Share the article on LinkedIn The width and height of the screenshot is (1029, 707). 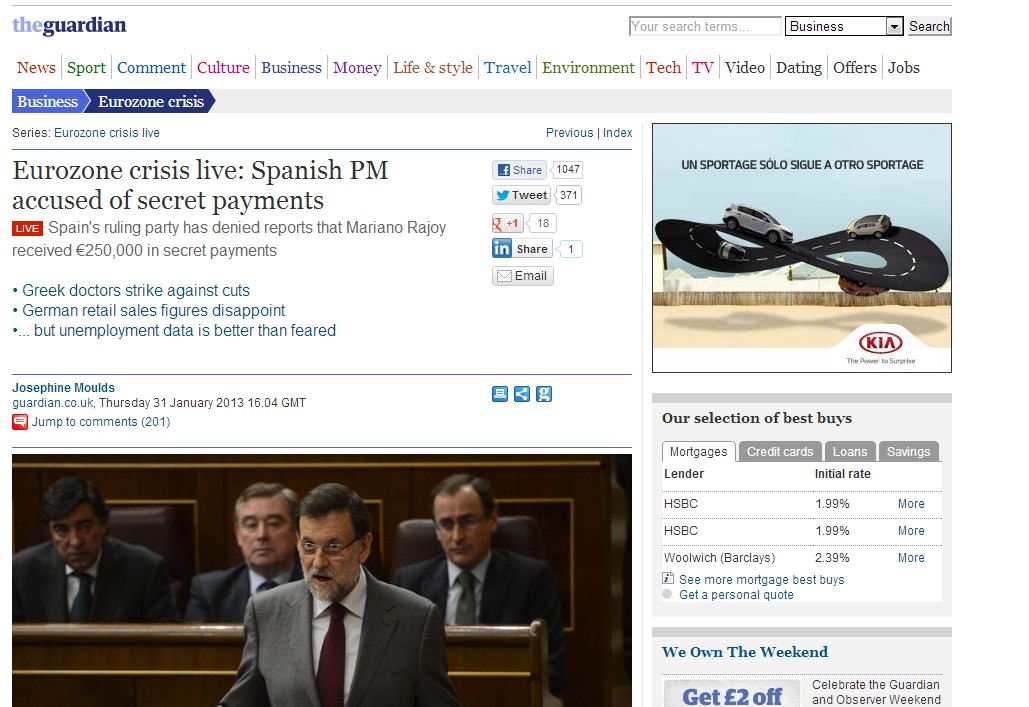pyautogui.click(x=521, y=249)
